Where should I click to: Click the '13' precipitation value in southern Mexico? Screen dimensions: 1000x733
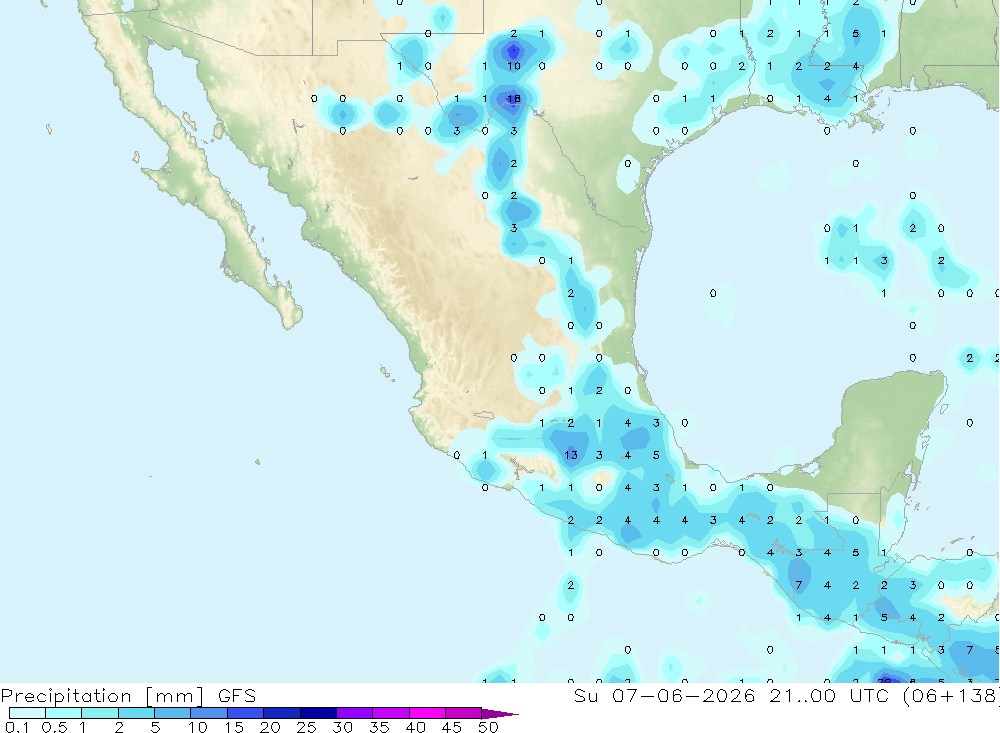pos(571,455)
